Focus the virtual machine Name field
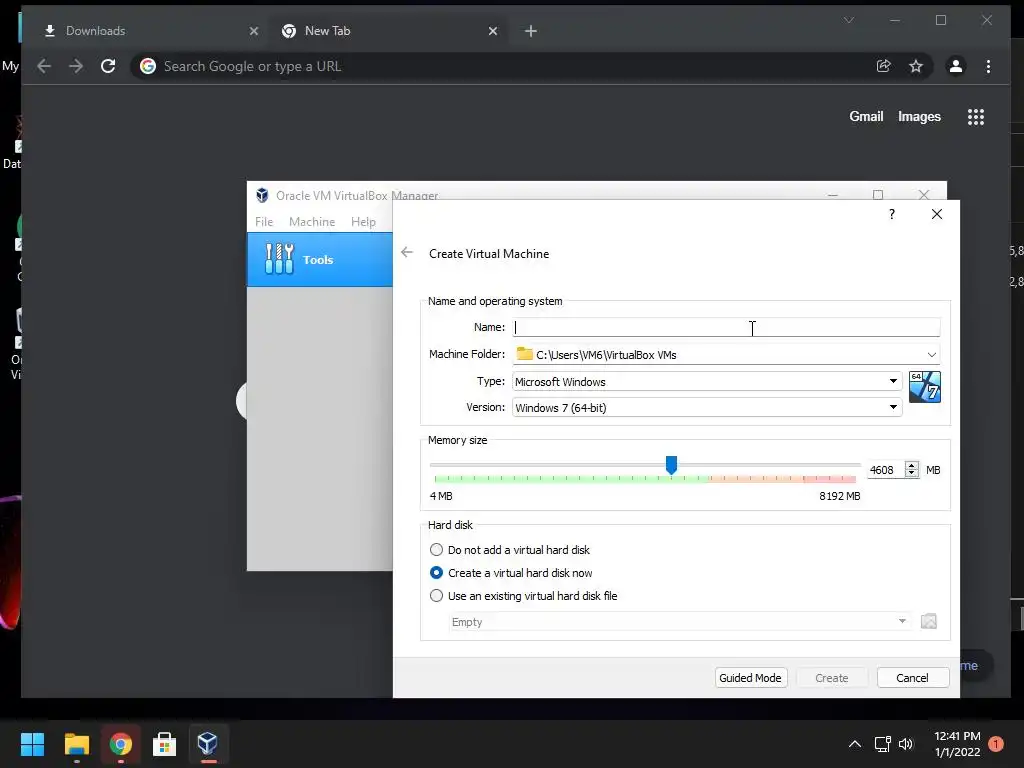Viewport: 1024px width, 768px height. tap(726, 327)
